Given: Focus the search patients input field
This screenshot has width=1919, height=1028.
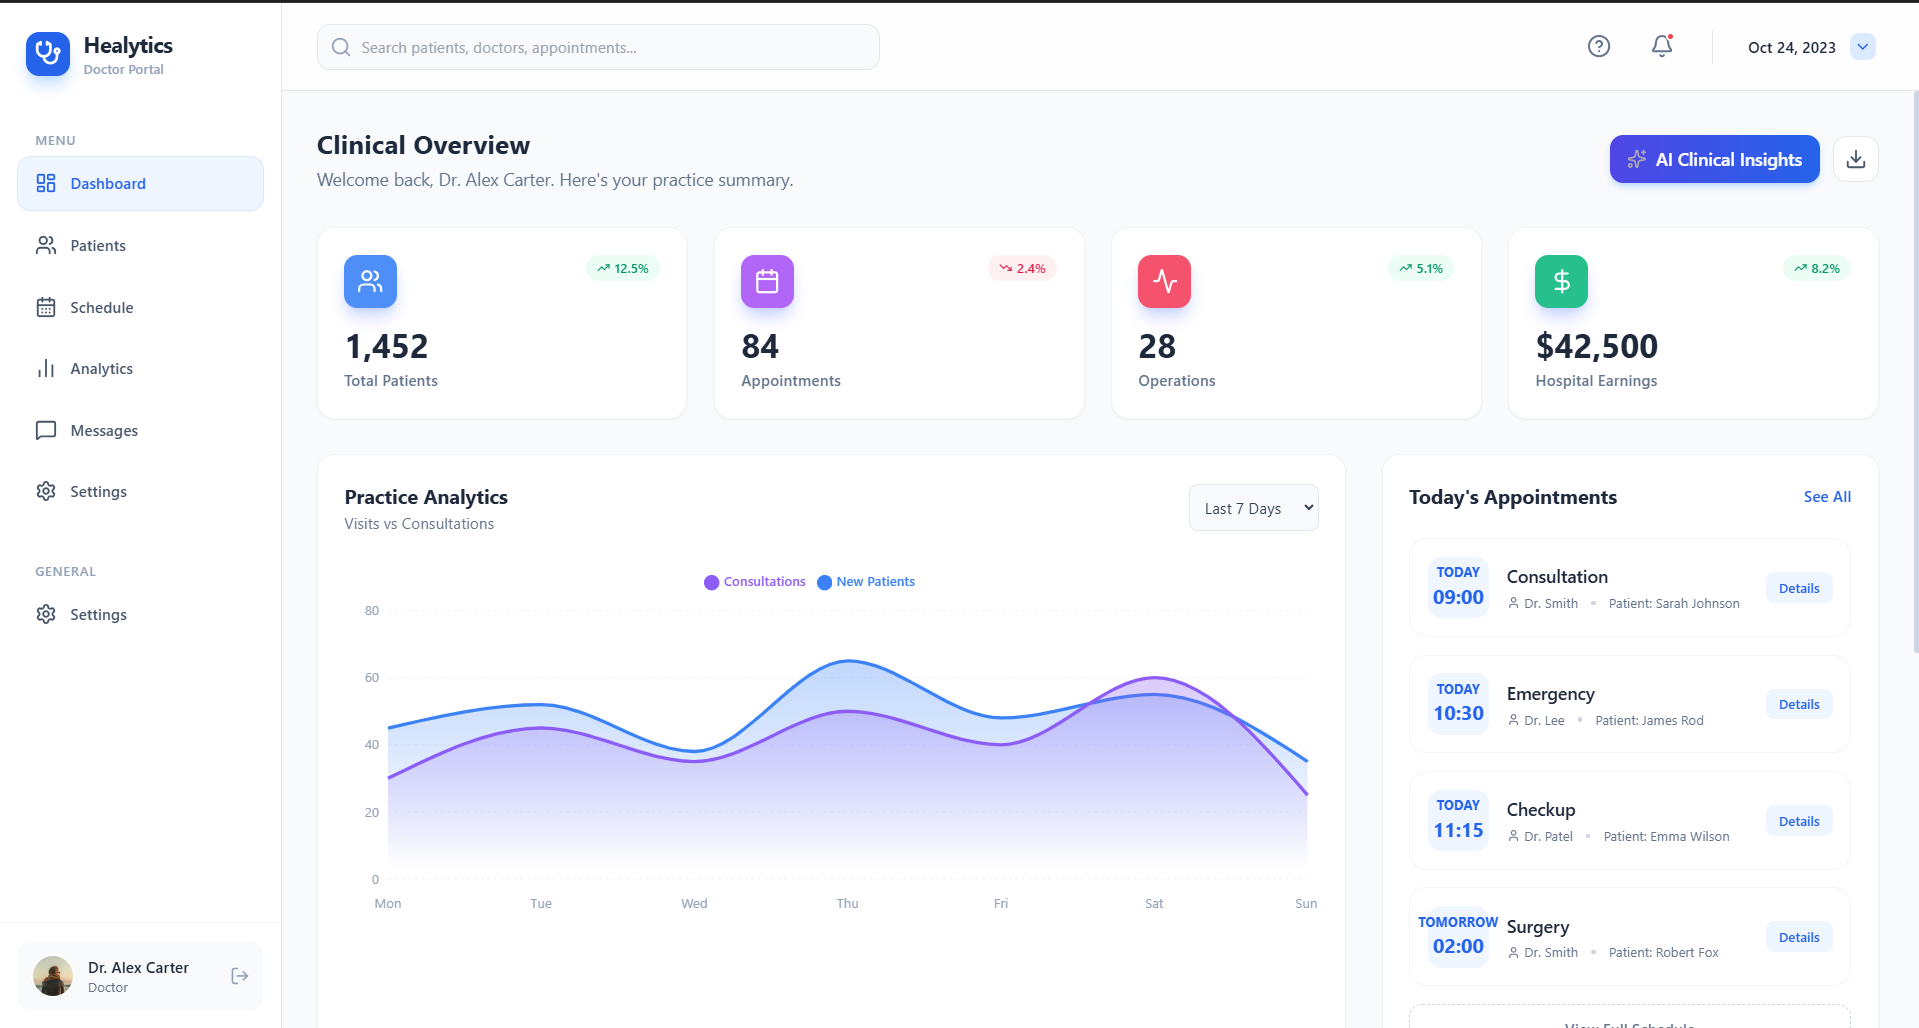Looking at the screenshot, I should point(598,47).
